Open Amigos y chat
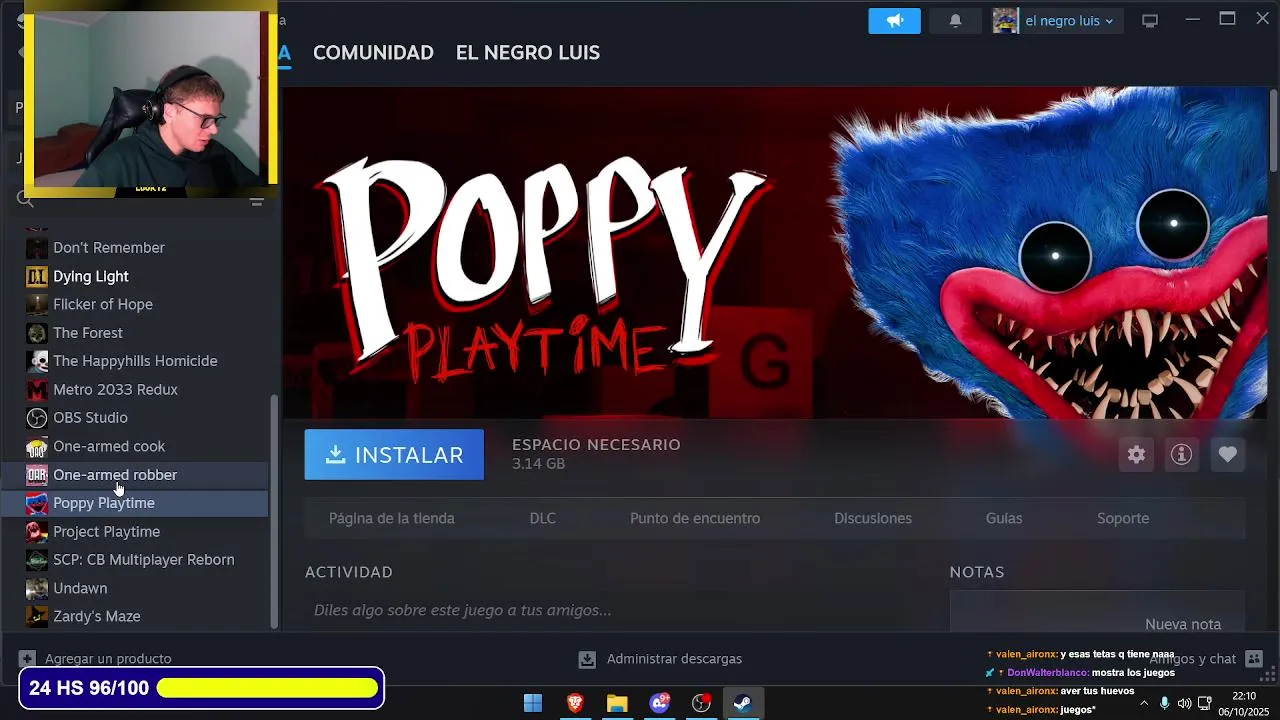Screen dimensions: 1280x720 1205,659
